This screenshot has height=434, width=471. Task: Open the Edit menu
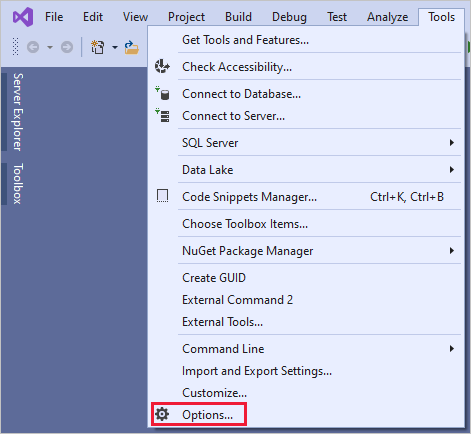(x=93, y=17)
